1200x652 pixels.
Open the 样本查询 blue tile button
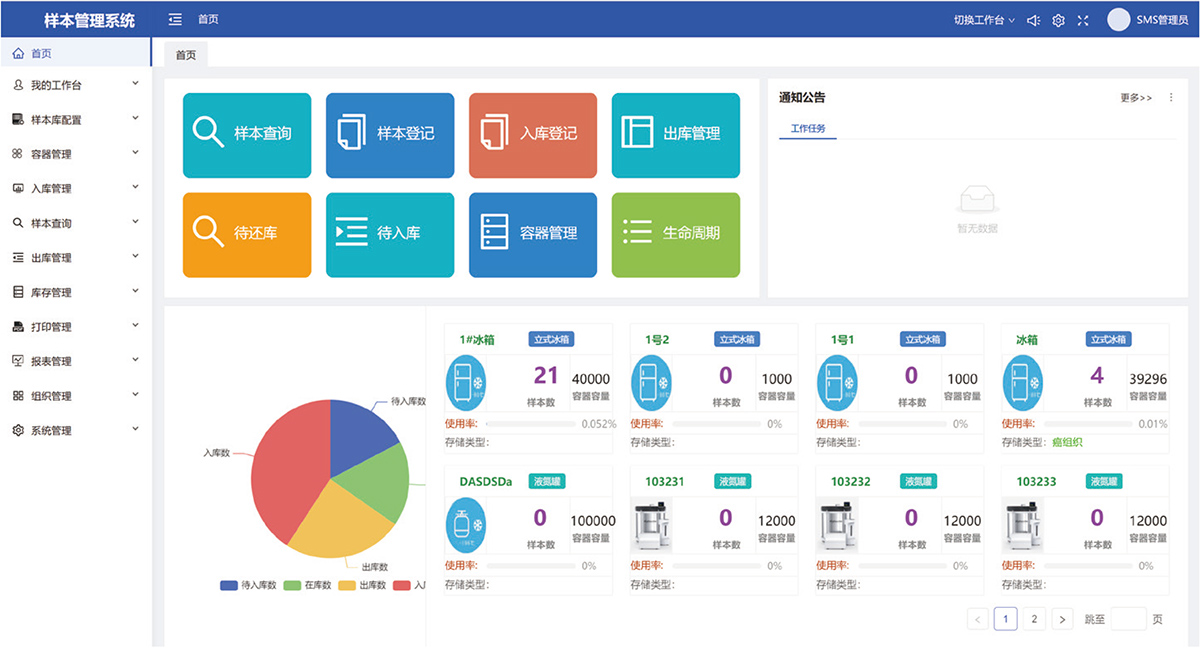coord(247,135)
